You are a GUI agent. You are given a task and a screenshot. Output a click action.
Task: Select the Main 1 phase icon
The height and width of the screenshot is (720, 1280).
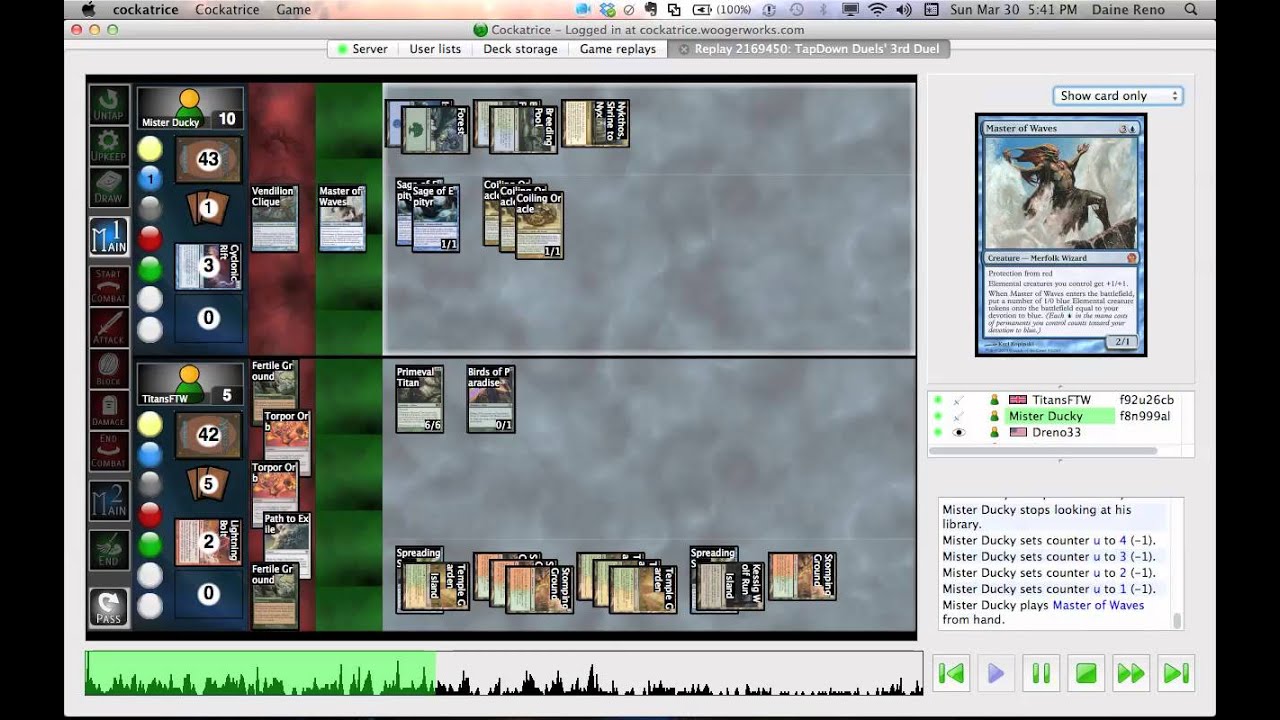pos(109,236)
